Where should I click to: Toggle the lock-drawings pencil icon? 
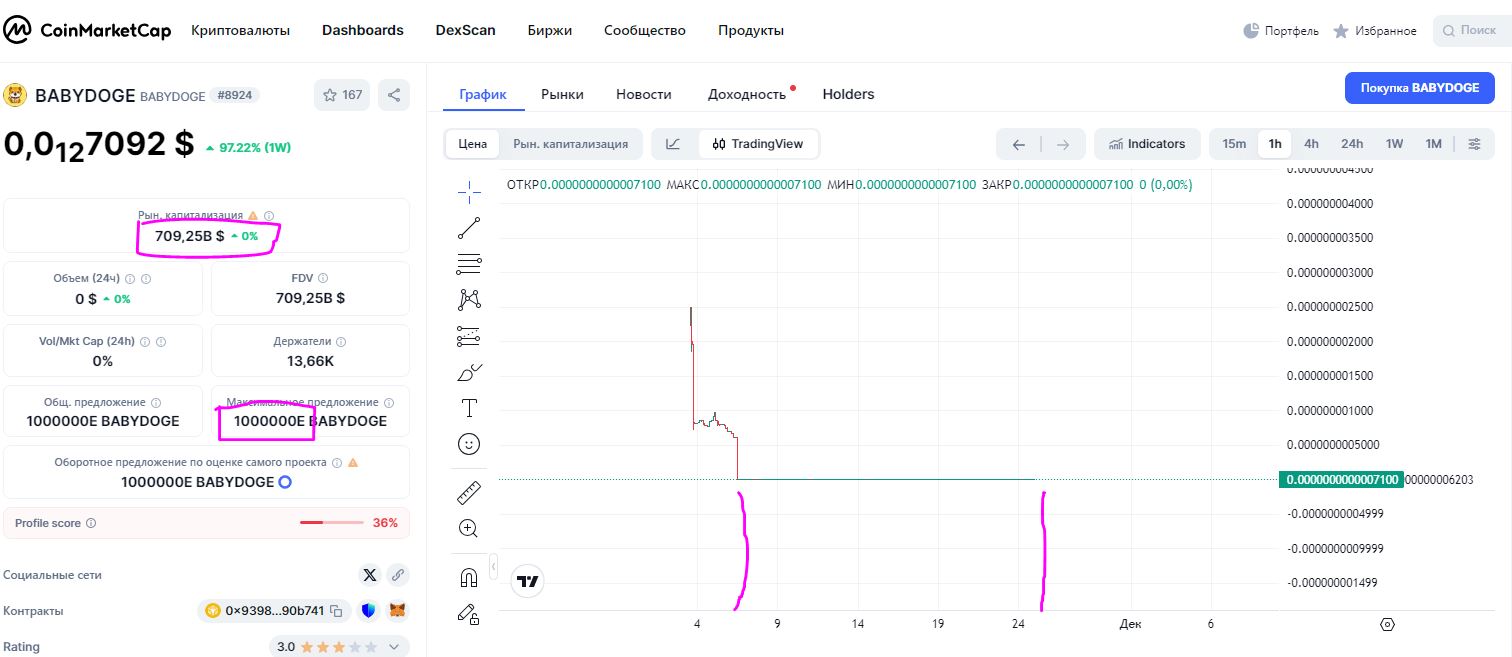click(469, 613)
